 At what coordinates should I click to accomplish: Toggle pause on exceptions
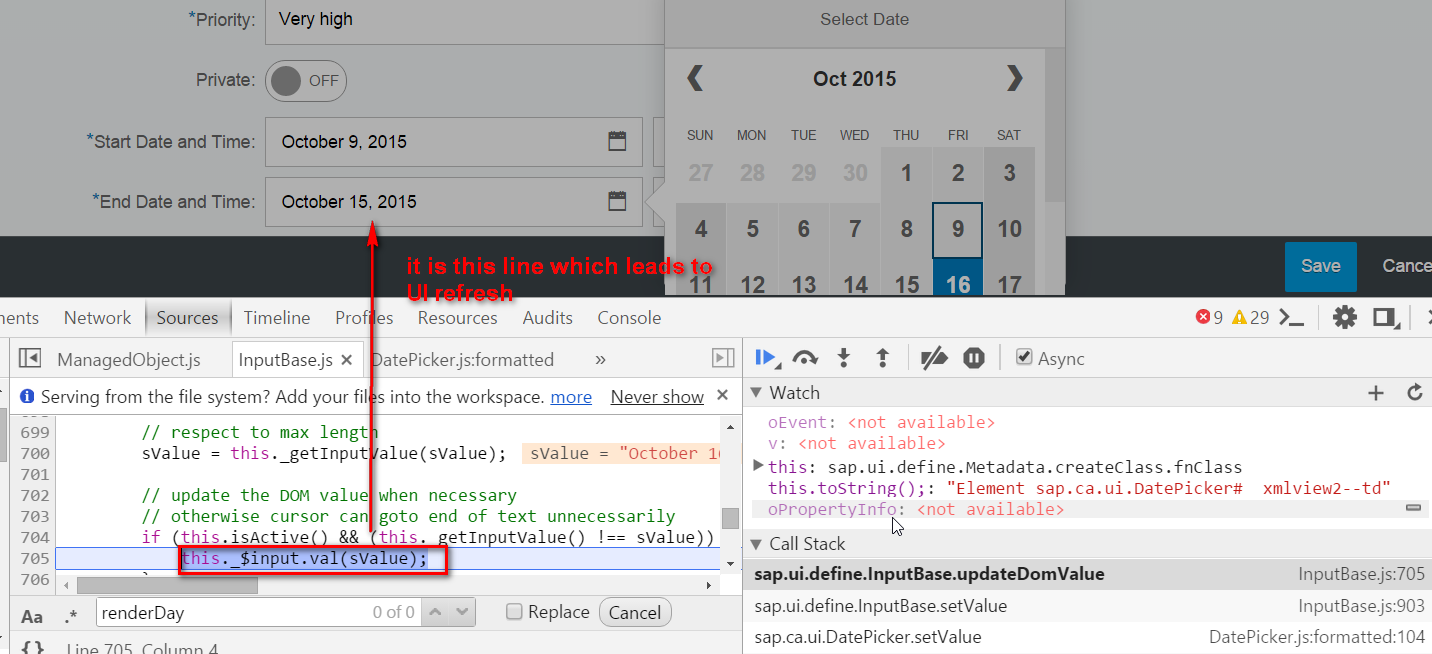tap(974, 358)
